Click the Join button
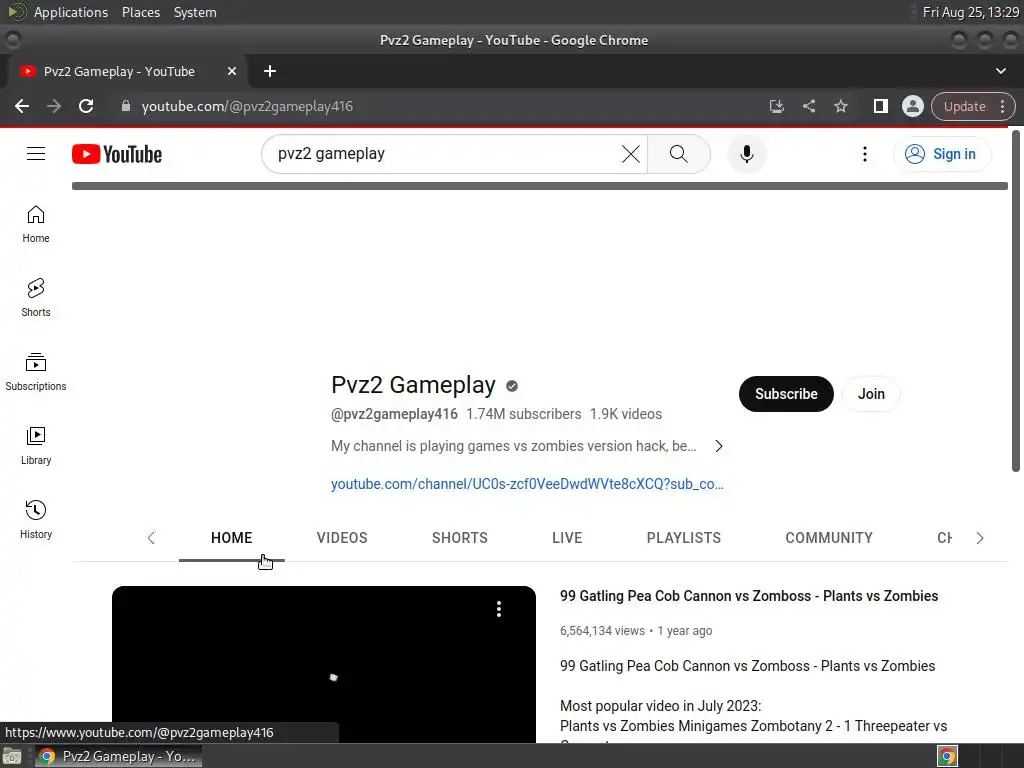The height and width of the screenshot is (768, 1024). 871,394
